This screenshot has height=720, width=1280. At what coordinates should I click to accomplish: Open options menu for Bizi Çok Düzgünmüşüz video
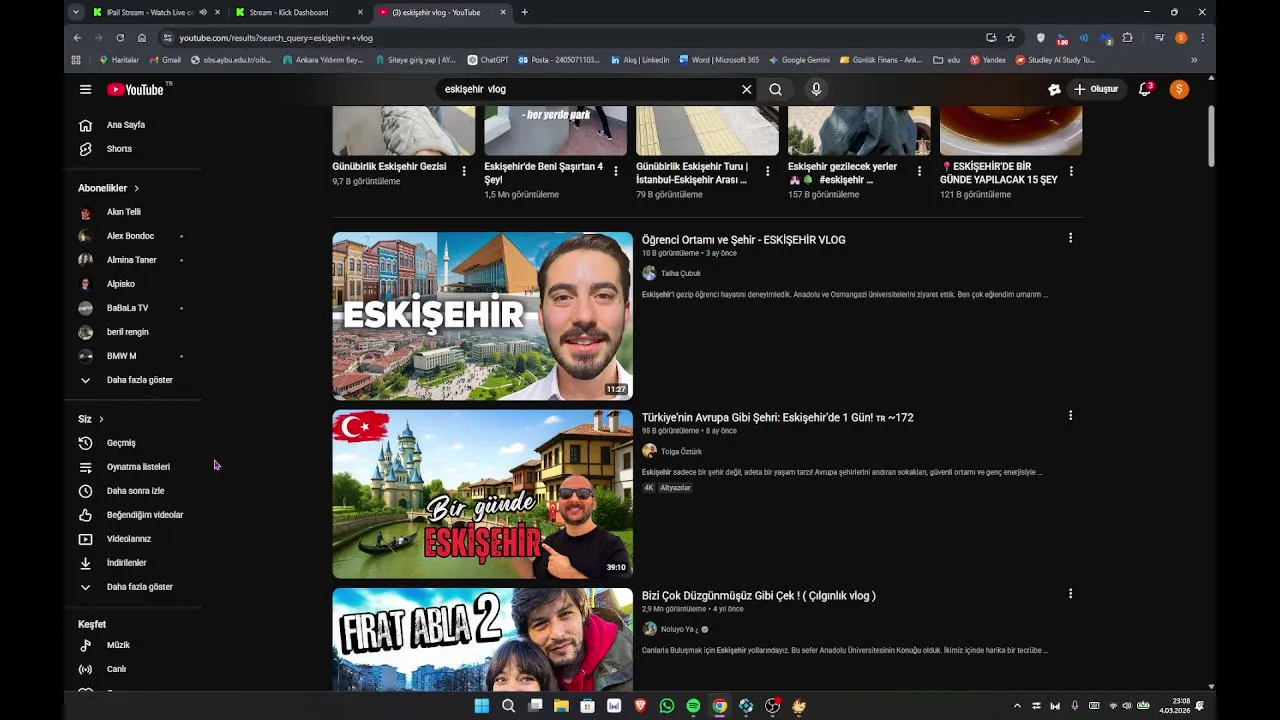coord(1070,594)
